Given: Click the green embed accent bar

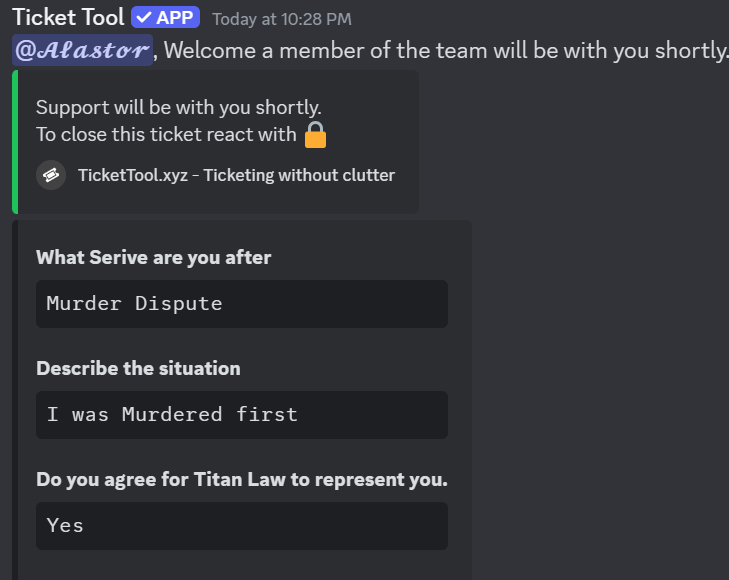Looking at the screenshot, I should click(x=15, y=142).
